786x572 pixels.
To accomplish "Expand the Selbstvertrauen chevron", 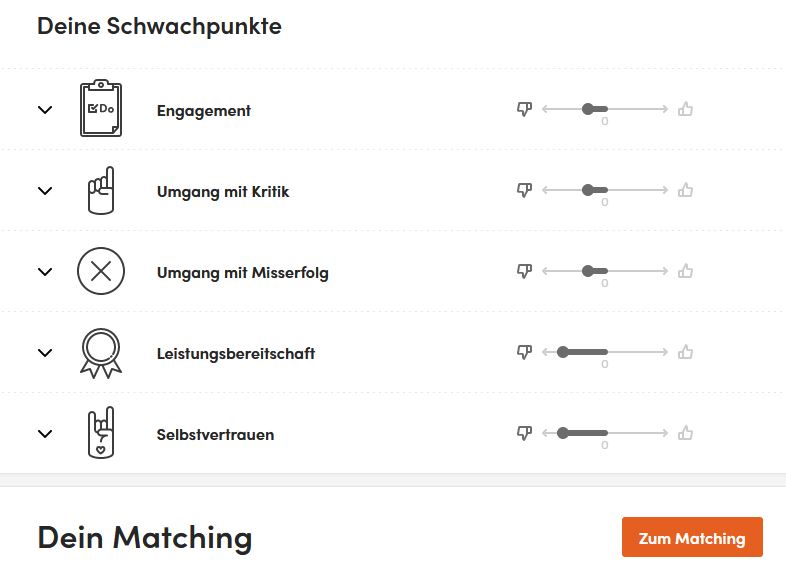I will 45,434.
